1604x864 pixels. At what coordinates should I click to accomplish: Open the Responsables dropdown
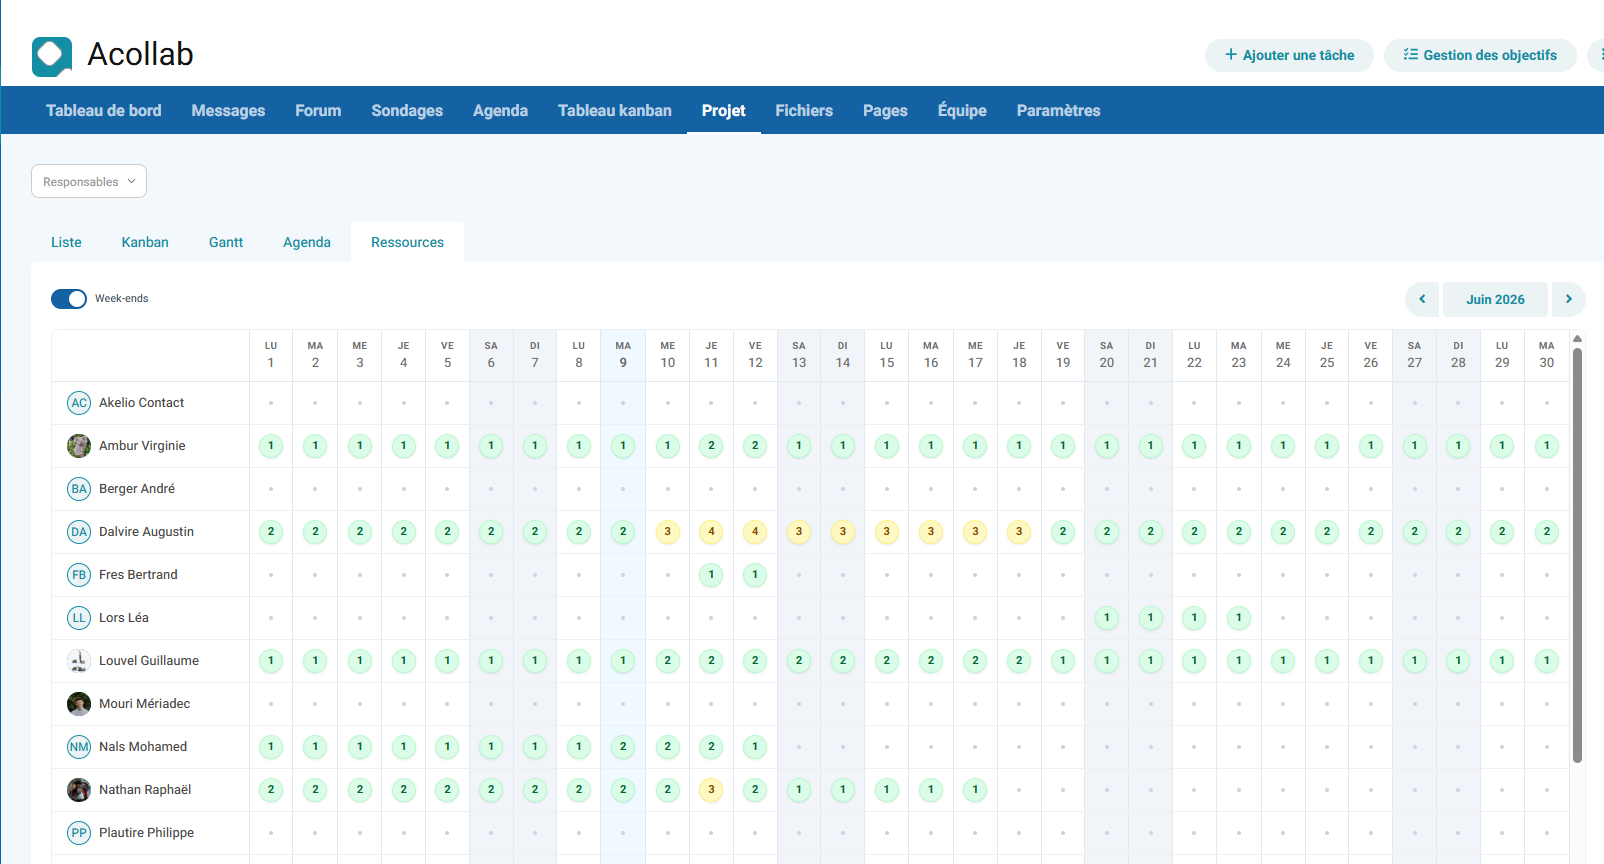coord(89,181)
